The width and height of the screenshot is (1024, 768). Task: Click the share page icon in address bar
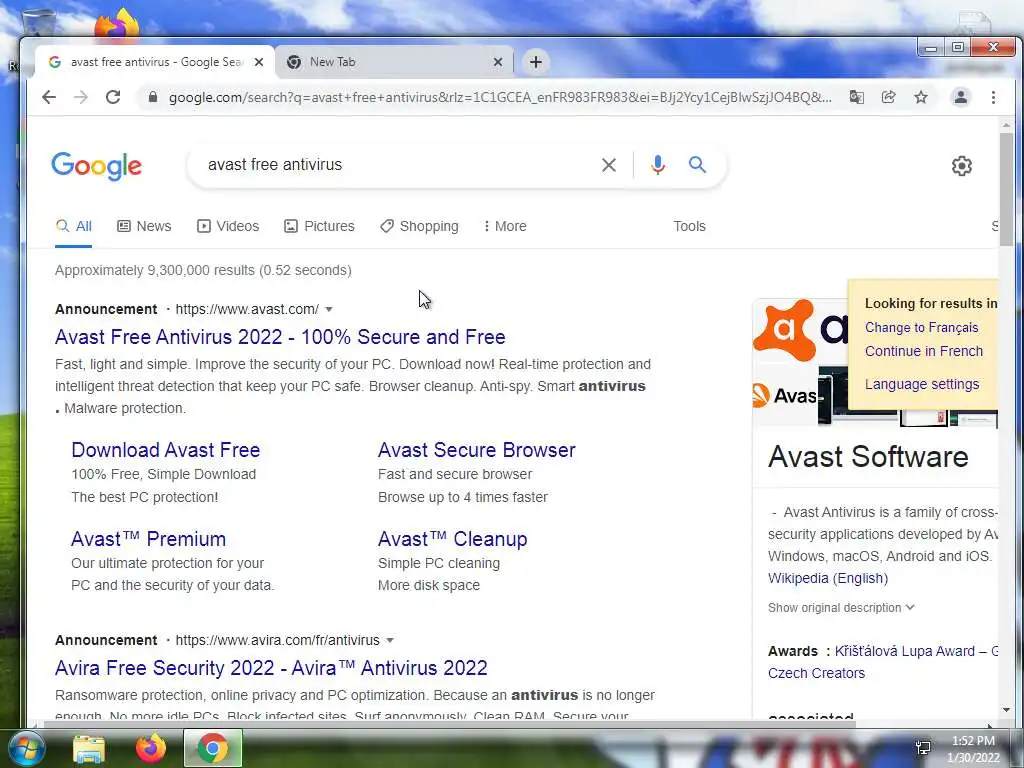889,97
